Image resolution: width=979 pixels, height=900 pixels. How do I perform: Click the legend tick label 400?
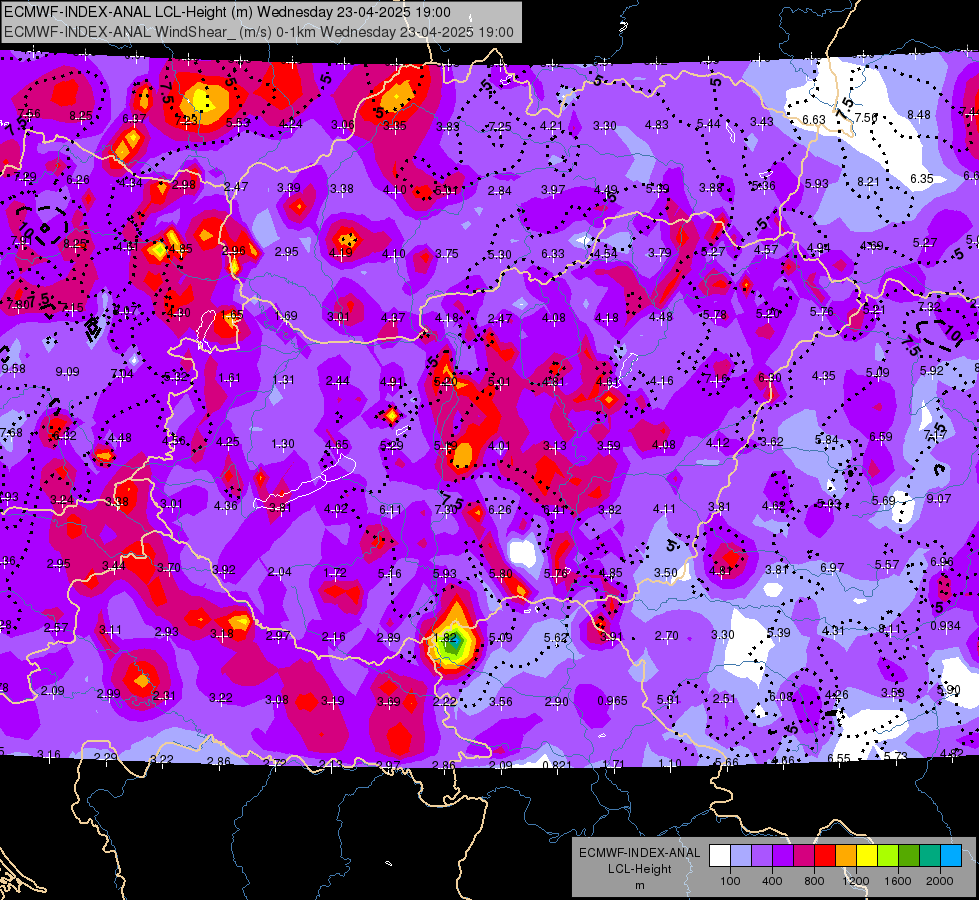tap(772, 881)
